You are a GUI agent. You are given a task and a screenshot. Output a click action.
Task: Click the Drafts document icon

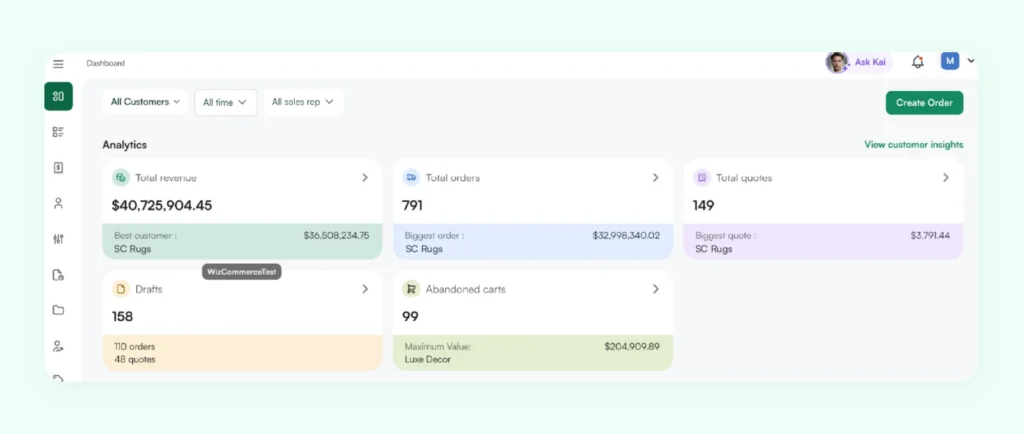[x=121, y=289]
